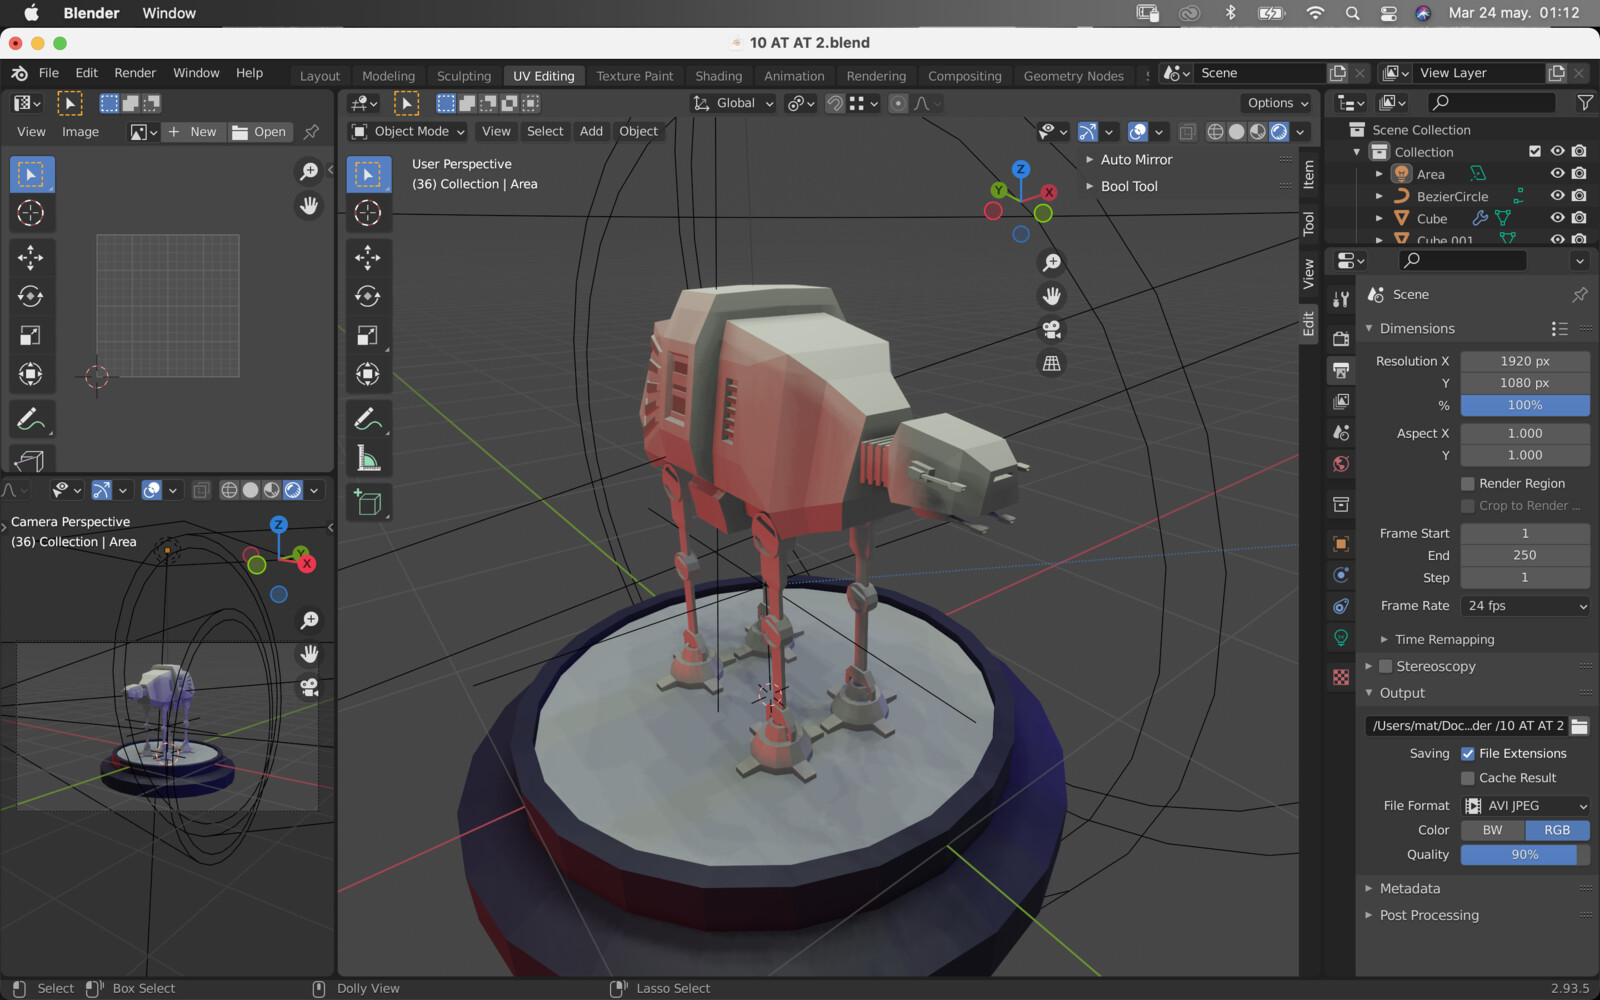Viewport: 1600px width, 1000px height.
Task: Hide the BezierCircle object in viewport
Action: [x=1557, y=196]
